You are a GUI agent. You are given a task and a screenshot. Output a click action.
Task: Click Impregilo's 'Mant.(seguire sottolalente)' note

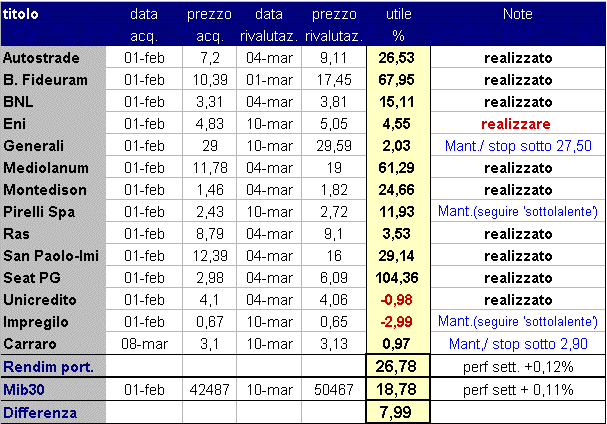pos(518,322)
